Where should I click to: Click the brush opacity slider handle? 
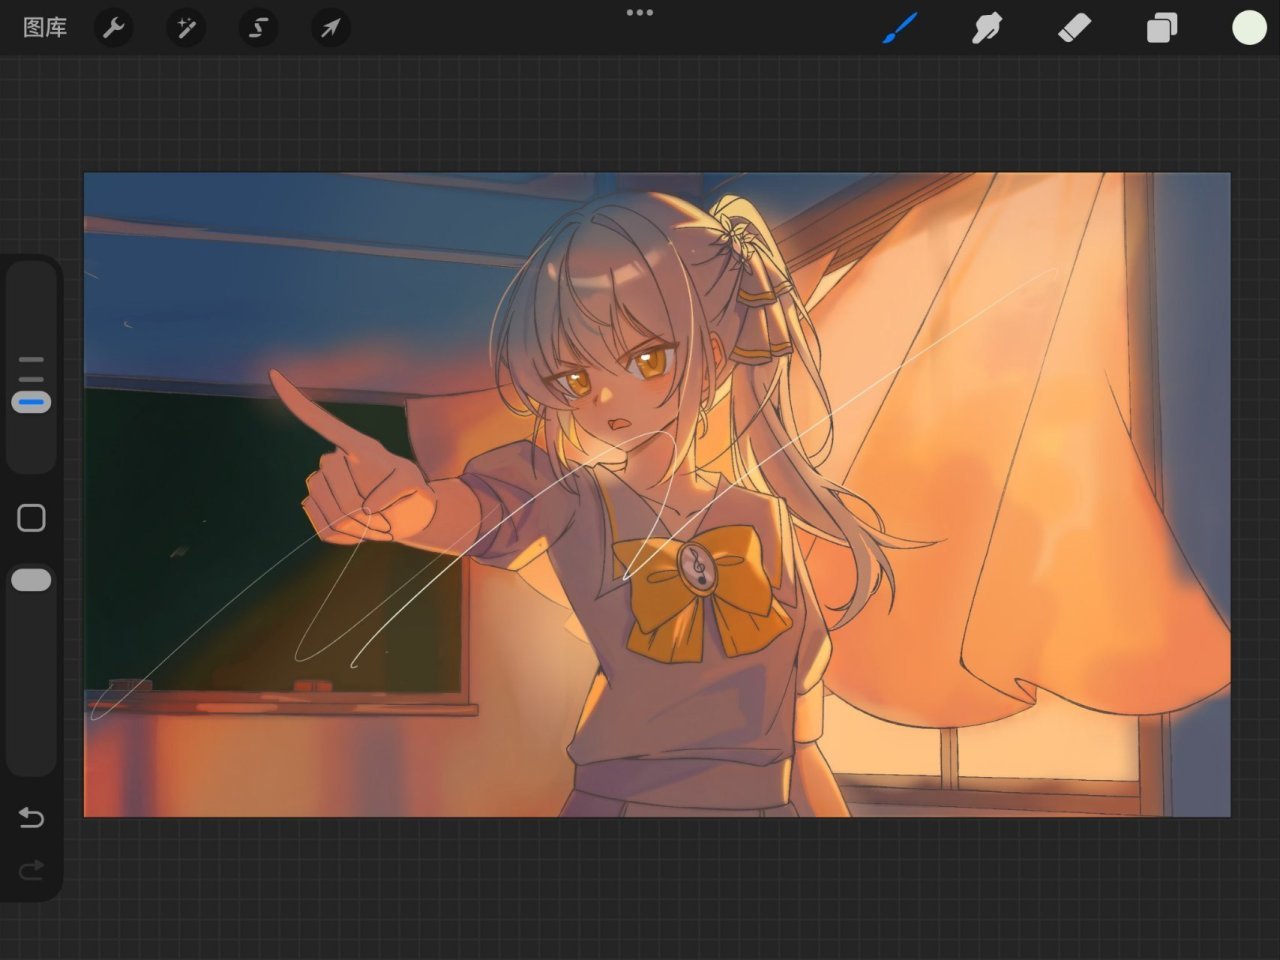coord(31,580)
